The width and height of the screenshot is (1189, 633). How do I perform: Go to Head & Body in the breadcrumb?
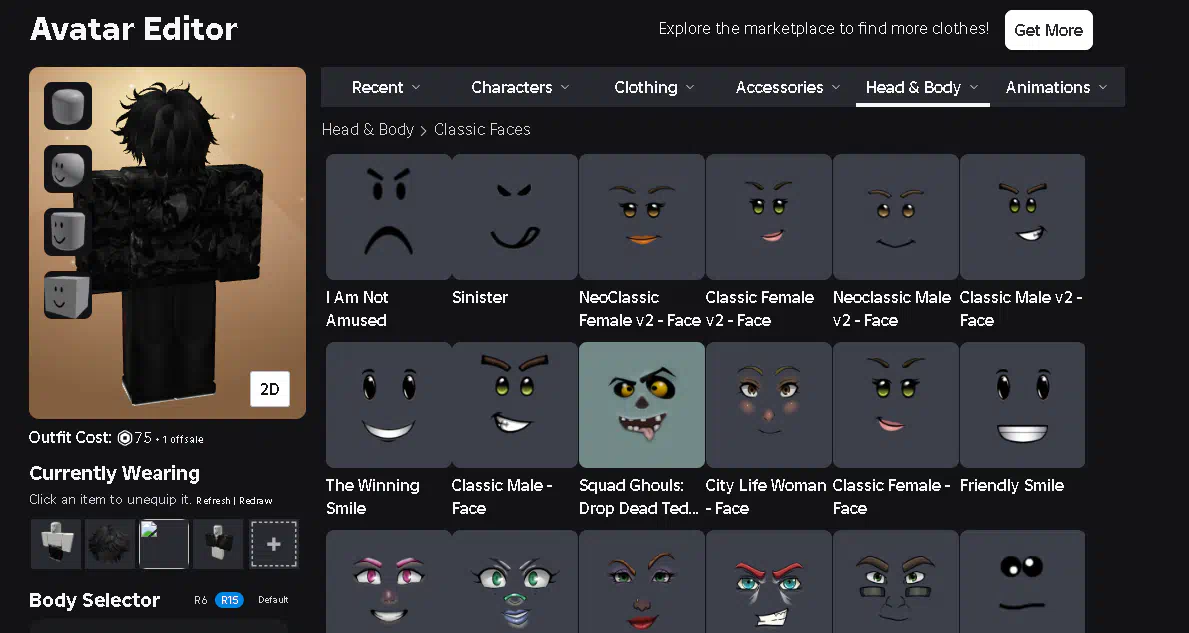[368, 130]
